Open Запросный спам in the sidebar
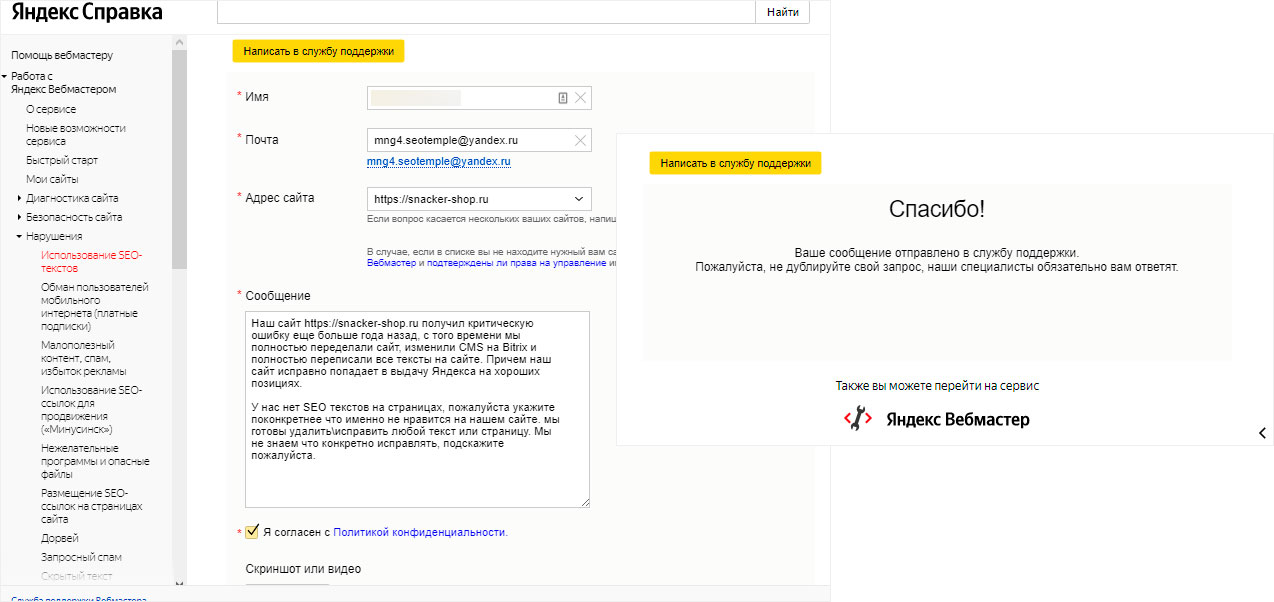This screenshot has height=602, width=1274. click(81, 557)
